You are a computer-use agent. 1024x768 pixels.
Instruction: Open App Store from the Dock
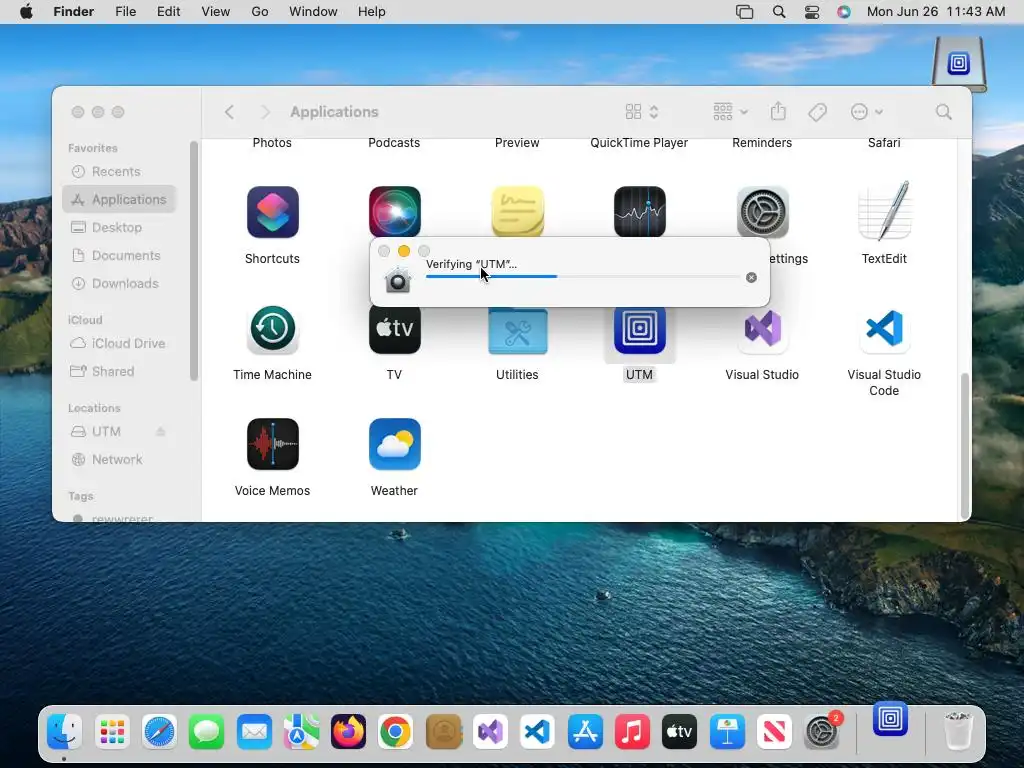[x=585, y=731]
